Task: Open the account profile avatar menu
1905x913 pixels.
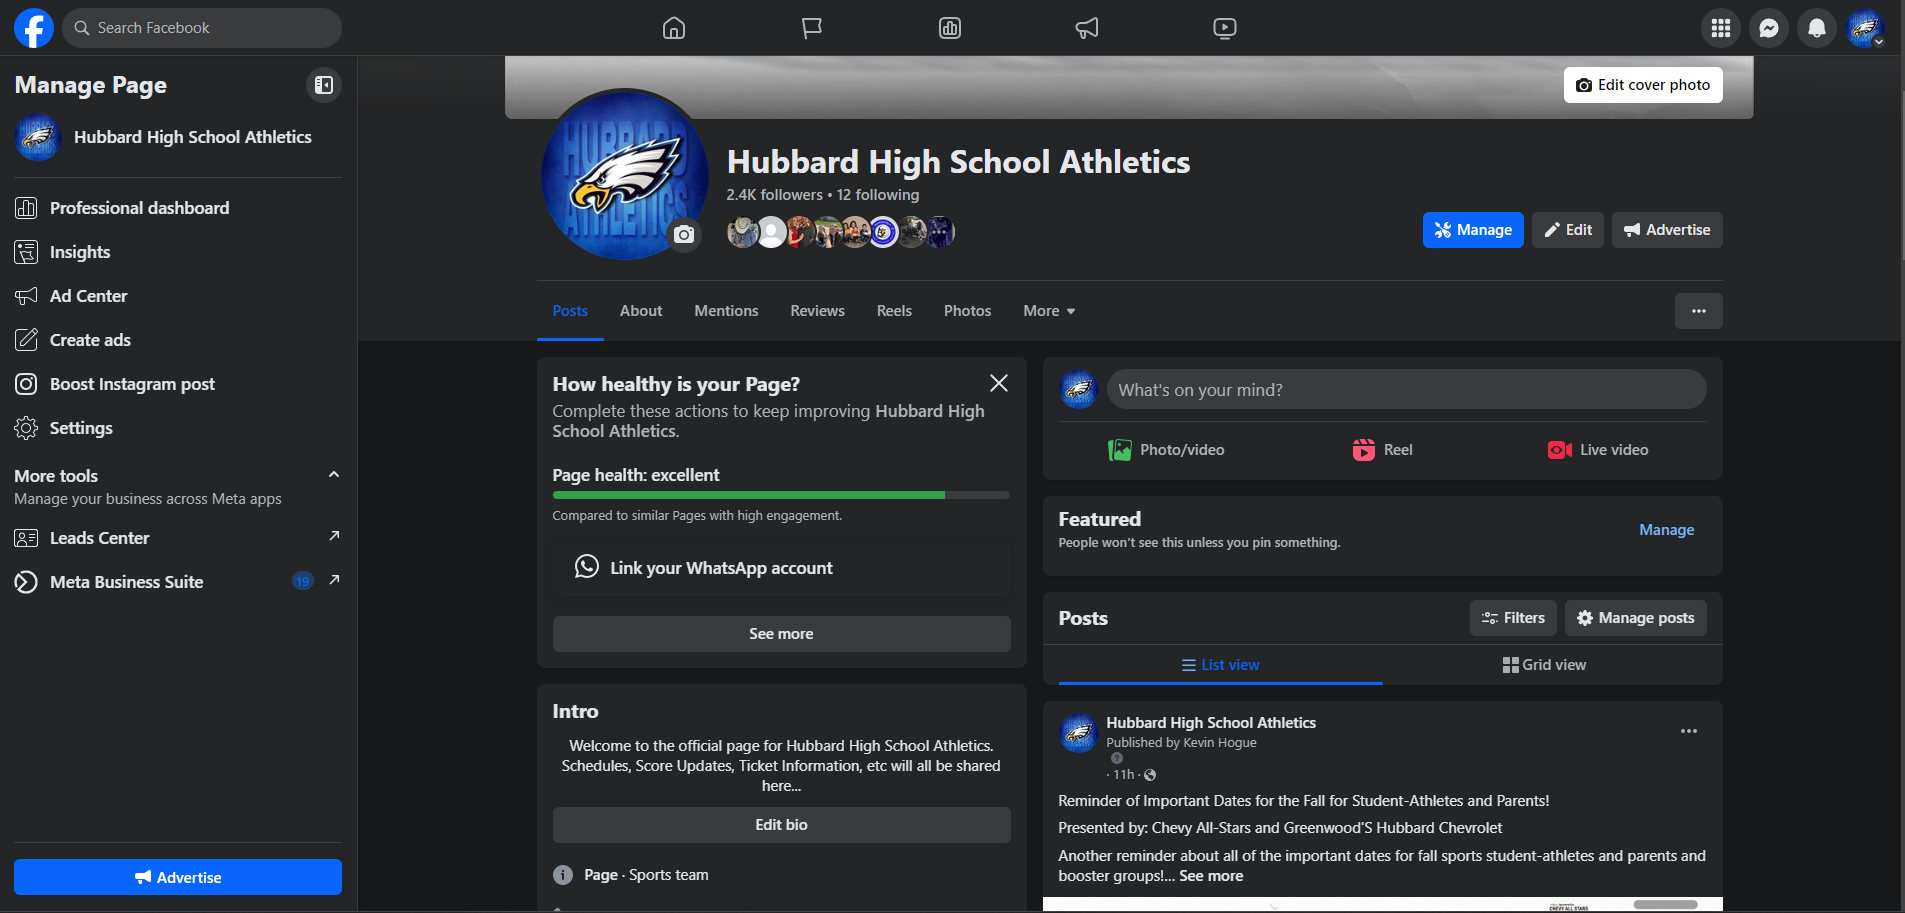Action: click(1865, 28)
